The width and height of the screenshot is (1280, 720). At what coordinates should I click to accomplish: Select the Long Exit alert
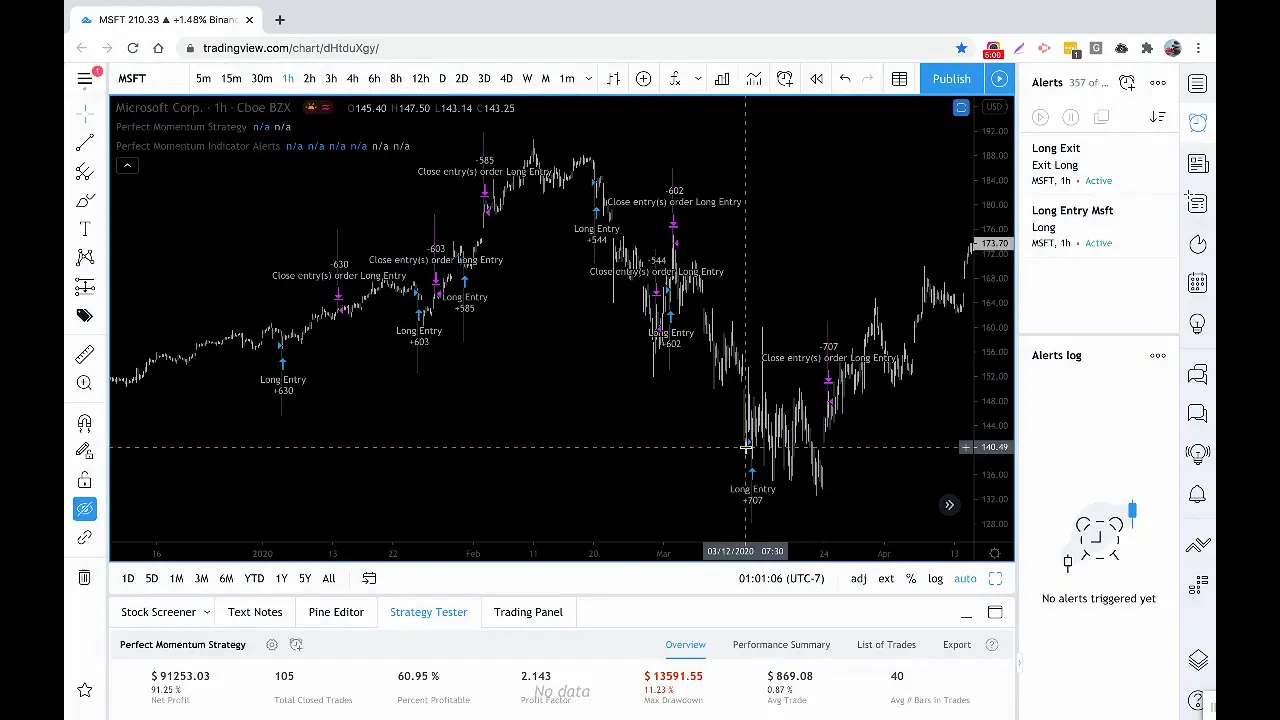click(x=1098, y=164)
